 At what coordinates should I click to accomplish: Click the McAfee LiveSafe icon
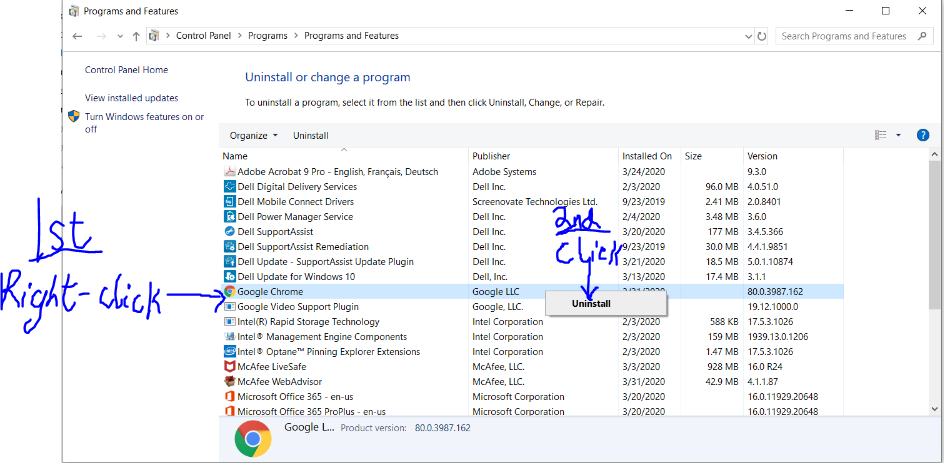[x=229, y=367]
